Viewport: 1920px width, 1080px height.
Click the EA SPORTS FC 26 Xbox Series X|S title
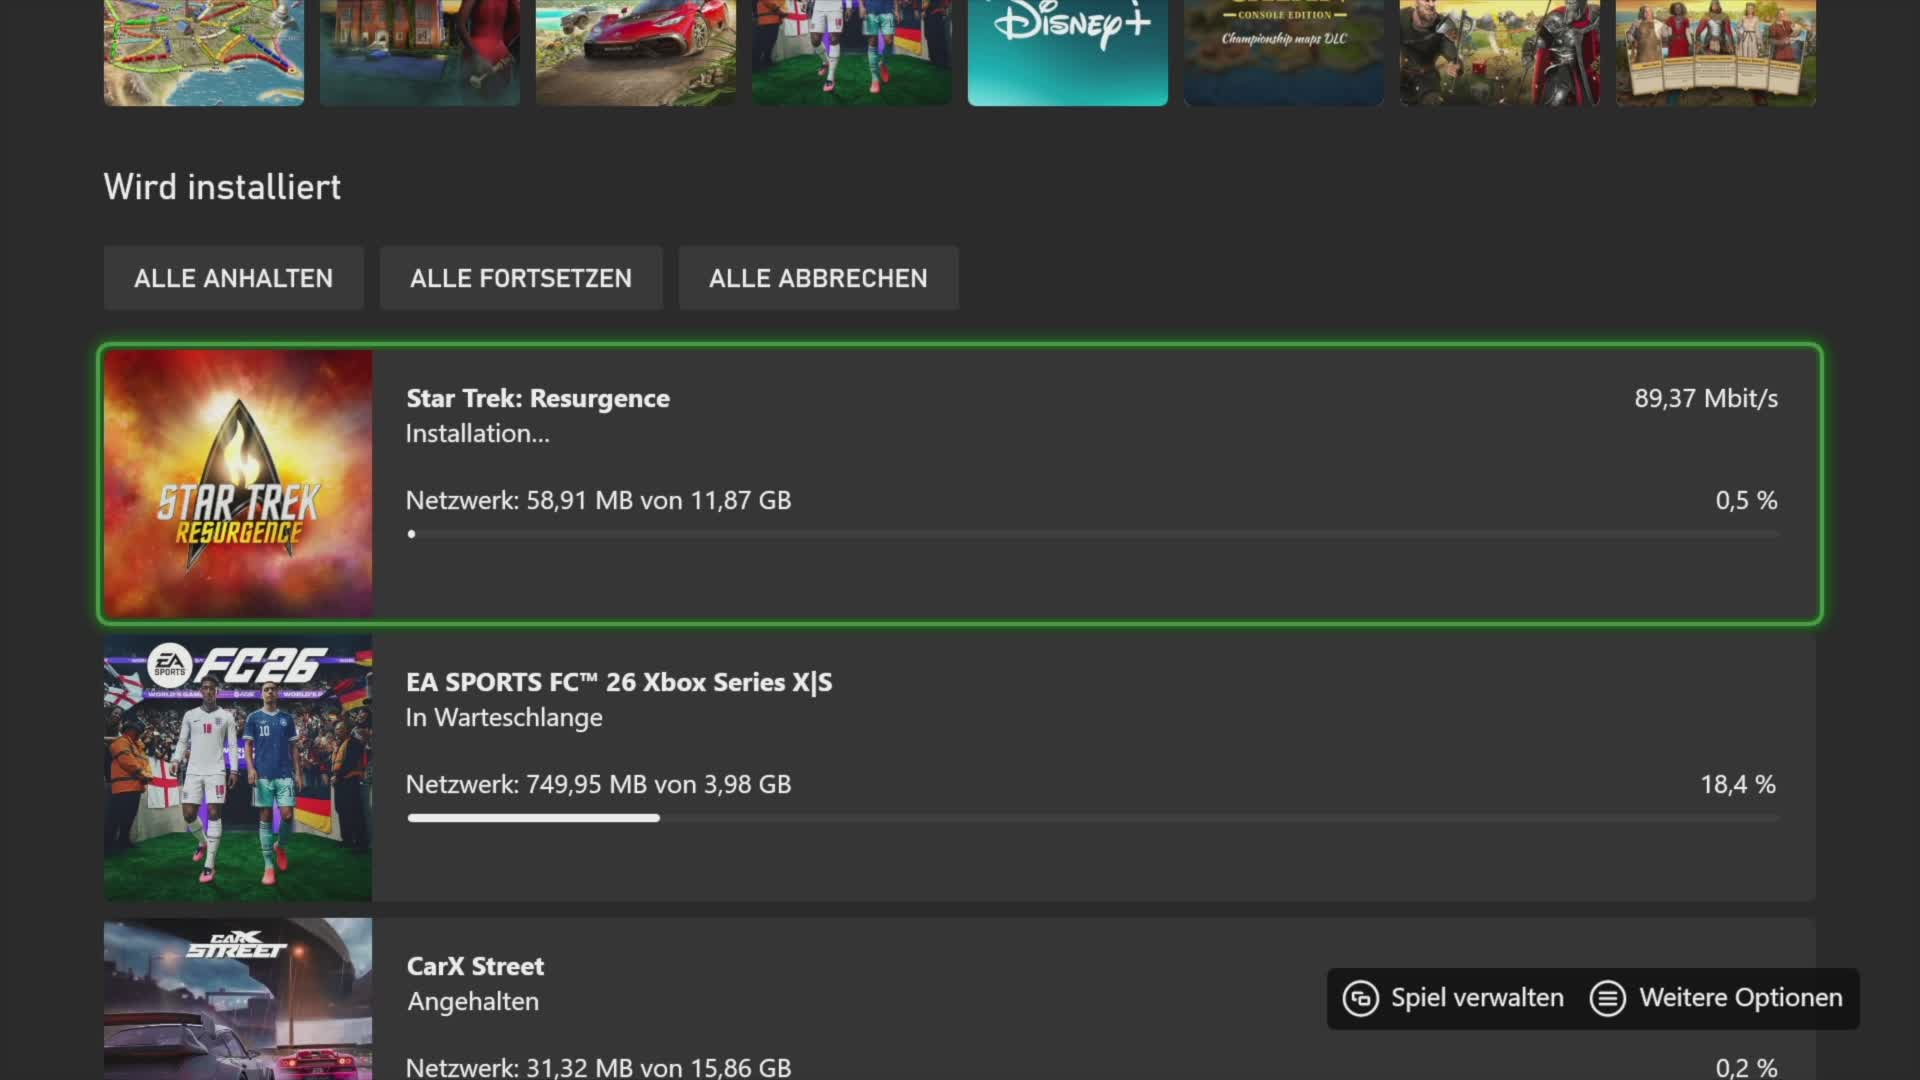[619, 682]
